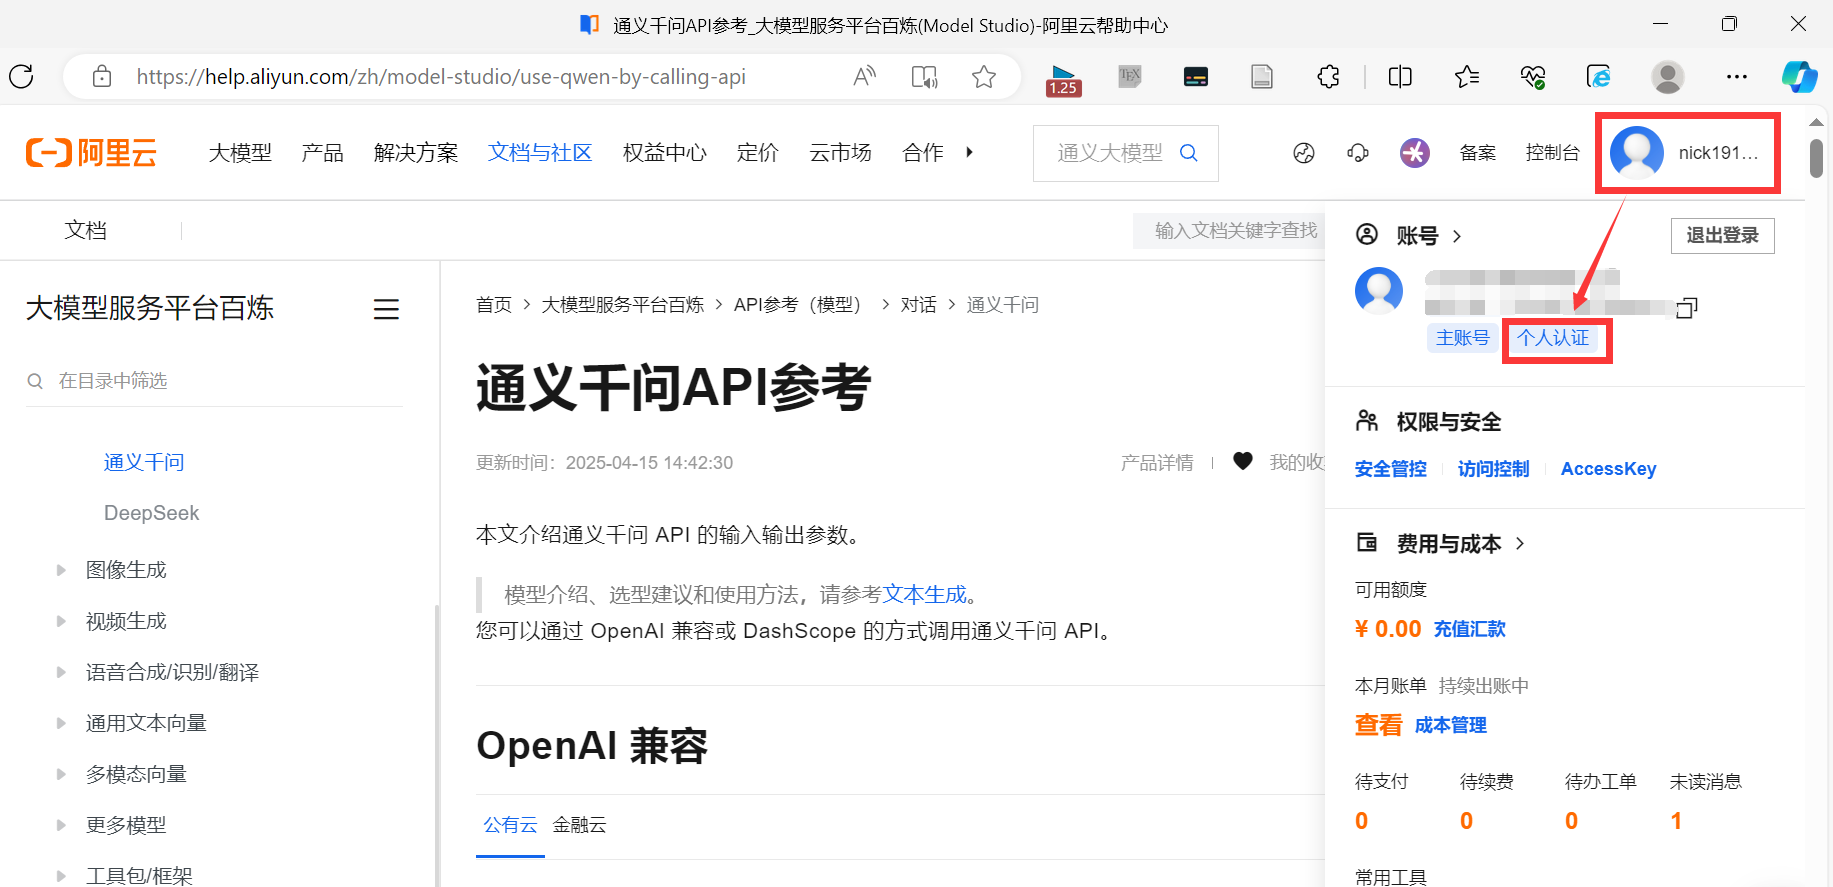1833x887 pixels.
Task: Open the AccessKey link
Action: 1608,469
